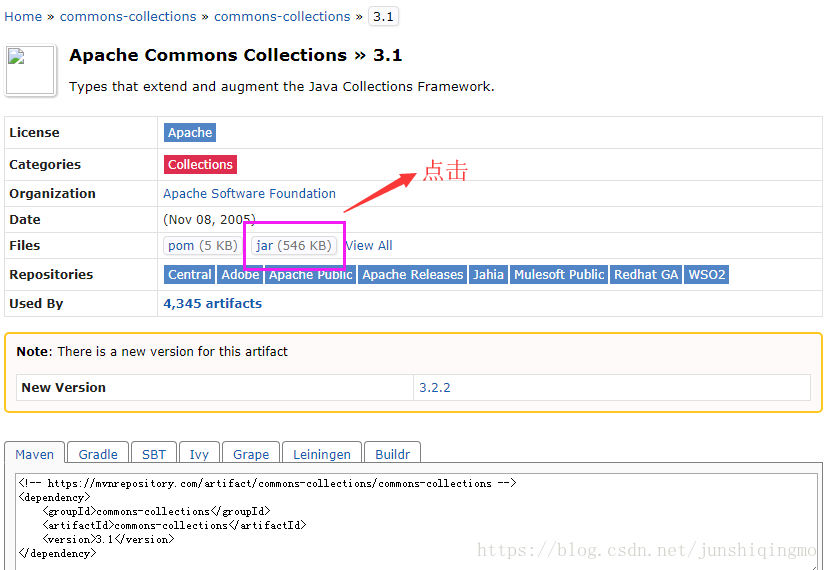Switch to the Leiningen tab
This screenshot has width=828, height=570.
322,454
